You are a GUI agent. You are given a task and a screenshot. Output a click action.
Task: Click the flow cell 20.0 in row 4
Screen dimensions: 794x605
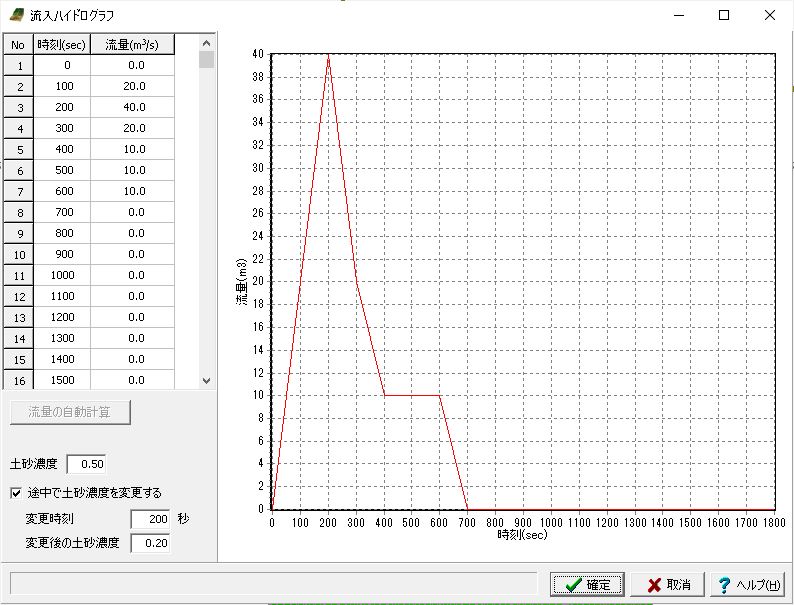[x=133, y=128]
